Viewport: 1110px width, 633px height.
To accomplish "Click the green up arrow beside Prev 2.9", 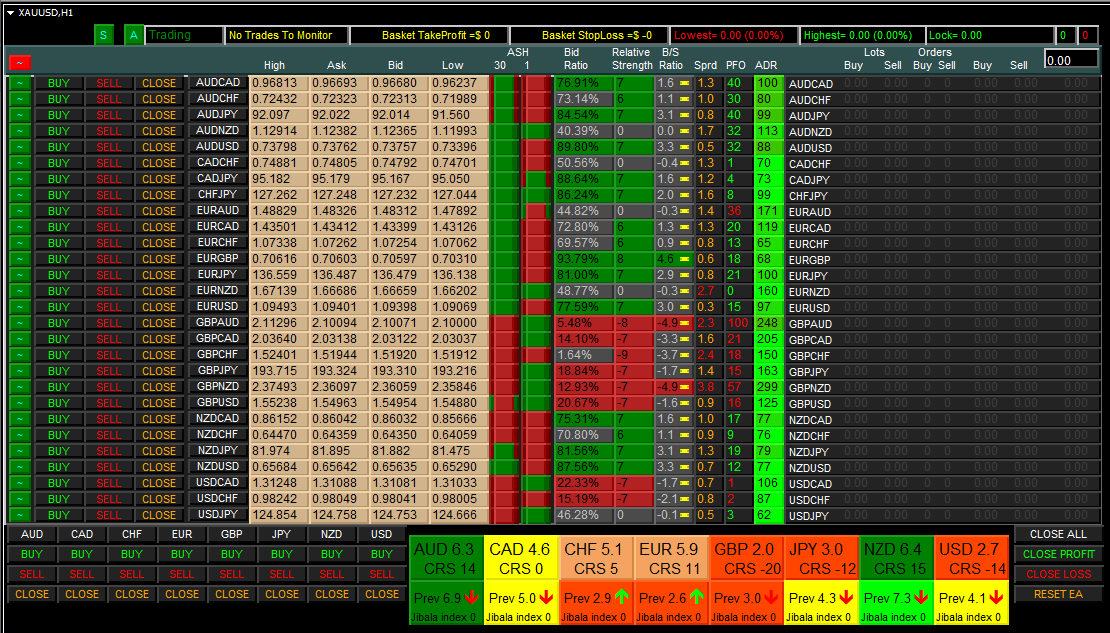I will (x=622, y=598).
